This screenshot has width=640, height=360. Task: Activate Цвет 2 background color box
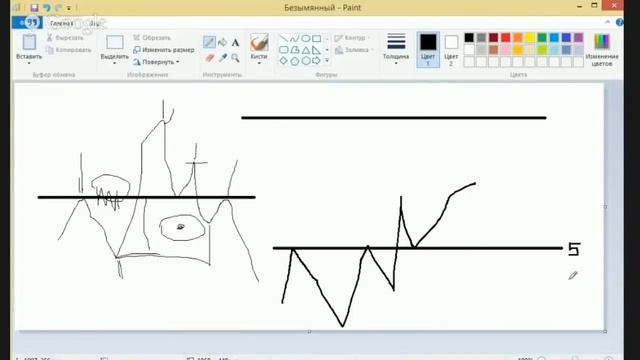click(x=451, y=49)
